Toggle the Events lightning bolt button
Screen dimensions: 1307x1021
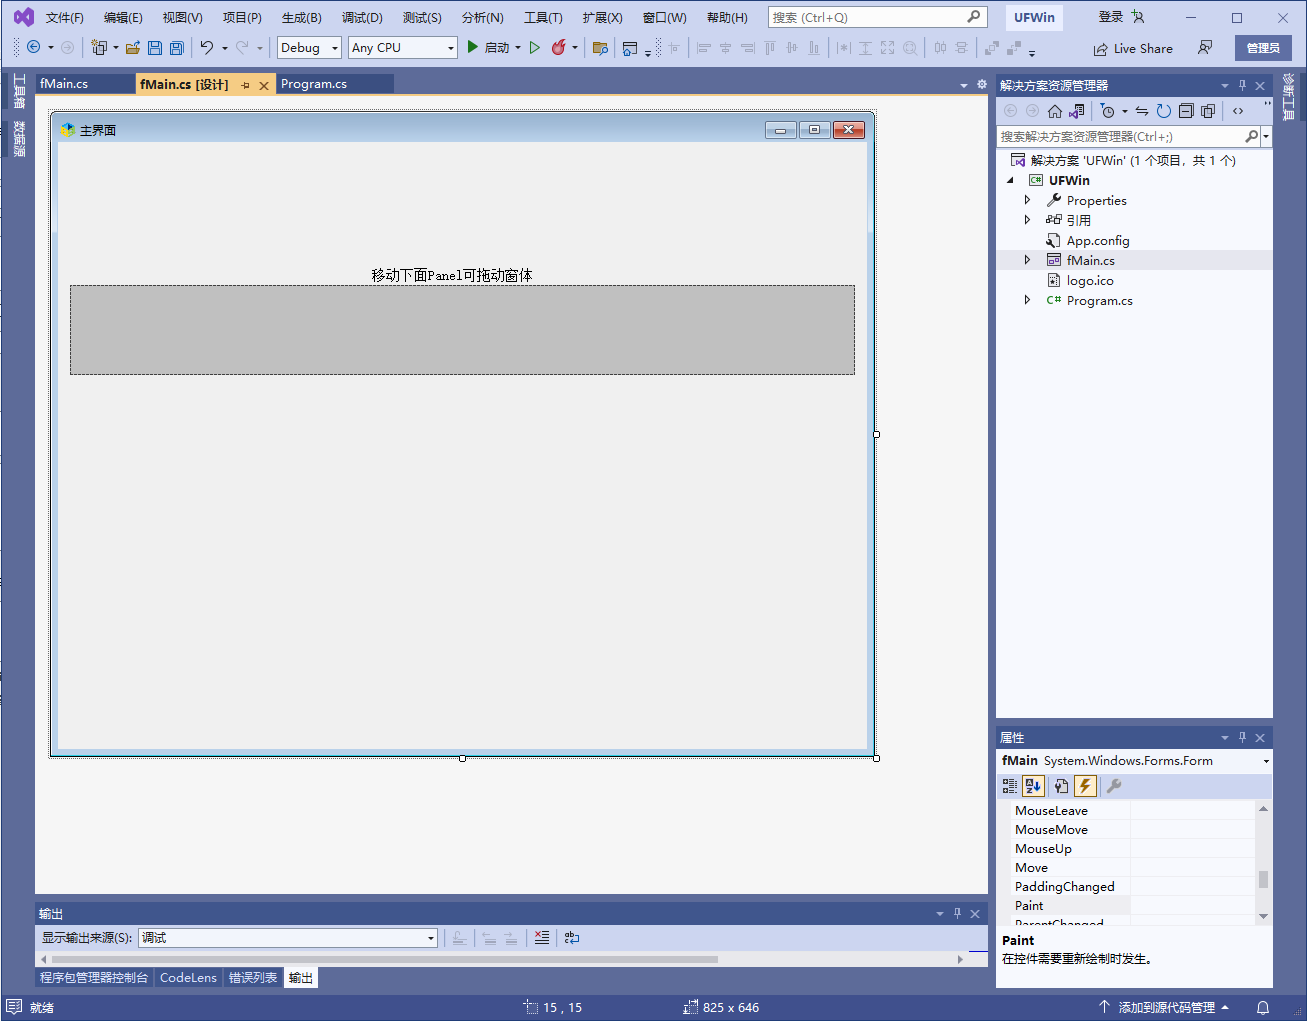coord(1085,786)
